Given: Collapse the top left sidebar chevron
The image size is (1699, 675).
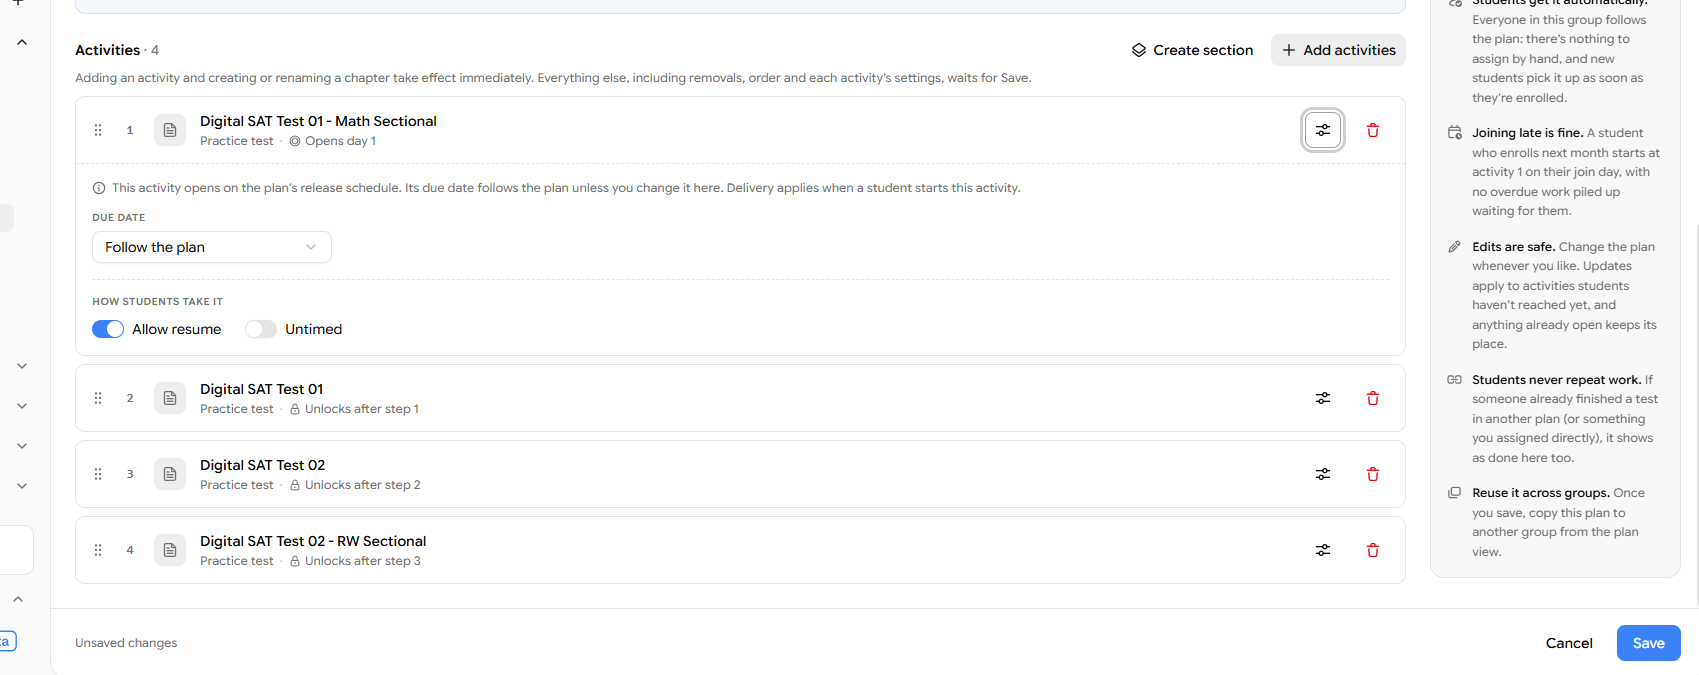Looking at the screenshot, I should pyautogui.click(x=22, y=43).
